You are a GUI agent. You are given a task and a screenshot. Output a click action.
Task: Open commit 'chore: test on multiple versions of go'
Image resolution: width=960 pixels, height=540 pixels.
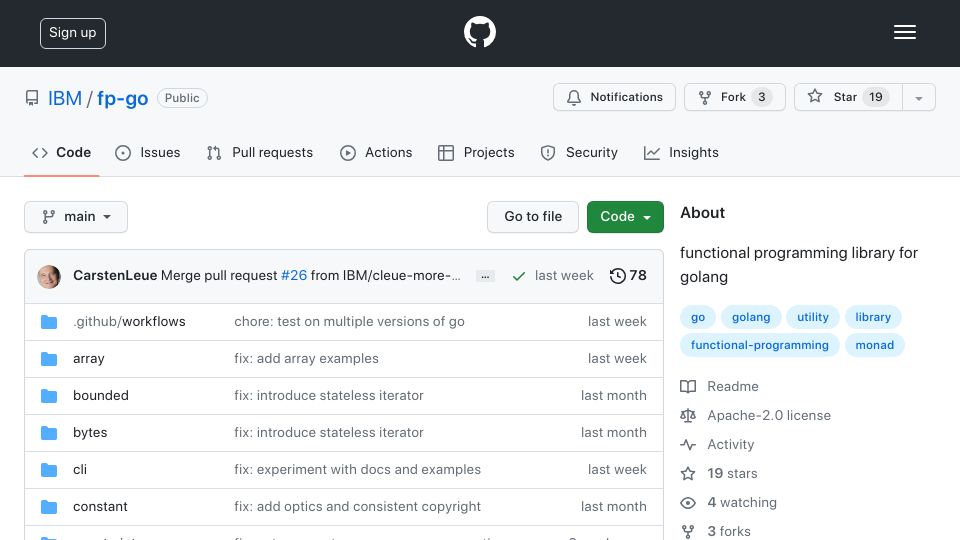pos(349,321)
